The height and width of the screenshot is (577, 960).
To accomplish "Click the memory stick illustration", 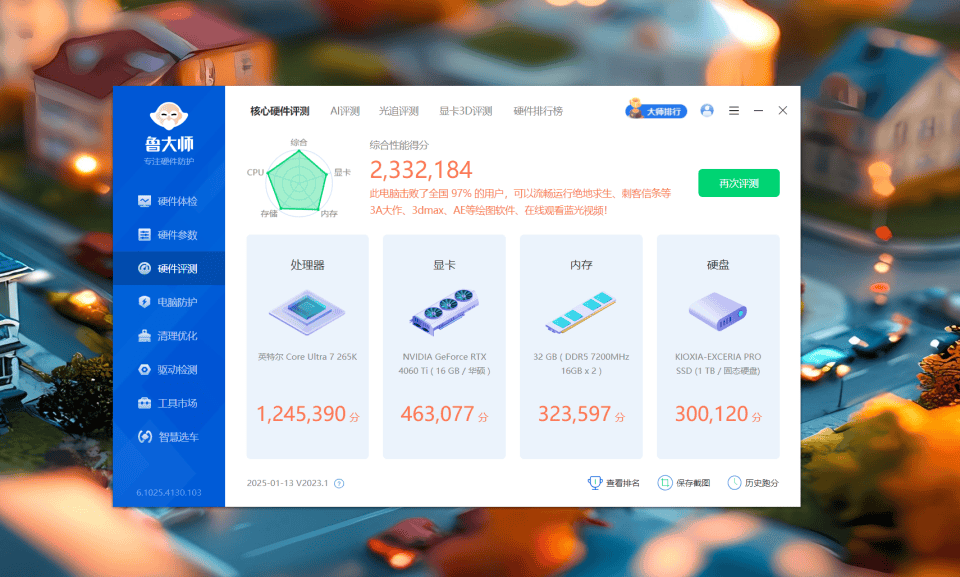I will coord(581,312).
